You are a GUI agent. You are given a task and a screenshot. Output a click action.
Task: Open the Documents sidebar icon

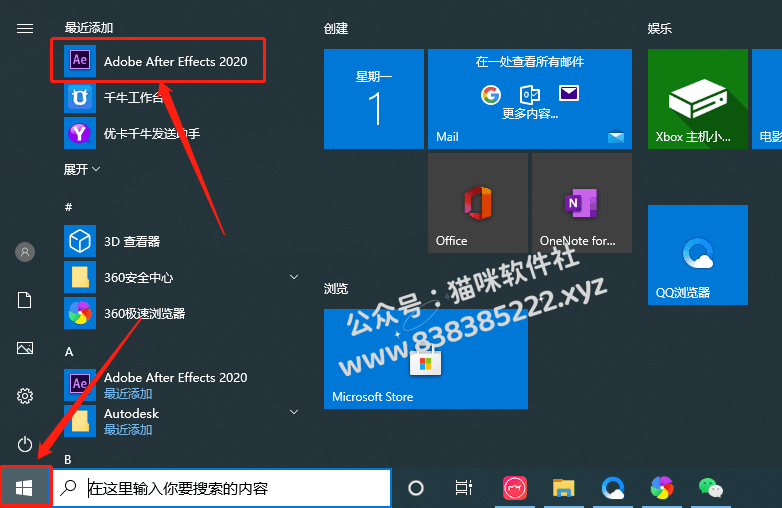point(25,300)
